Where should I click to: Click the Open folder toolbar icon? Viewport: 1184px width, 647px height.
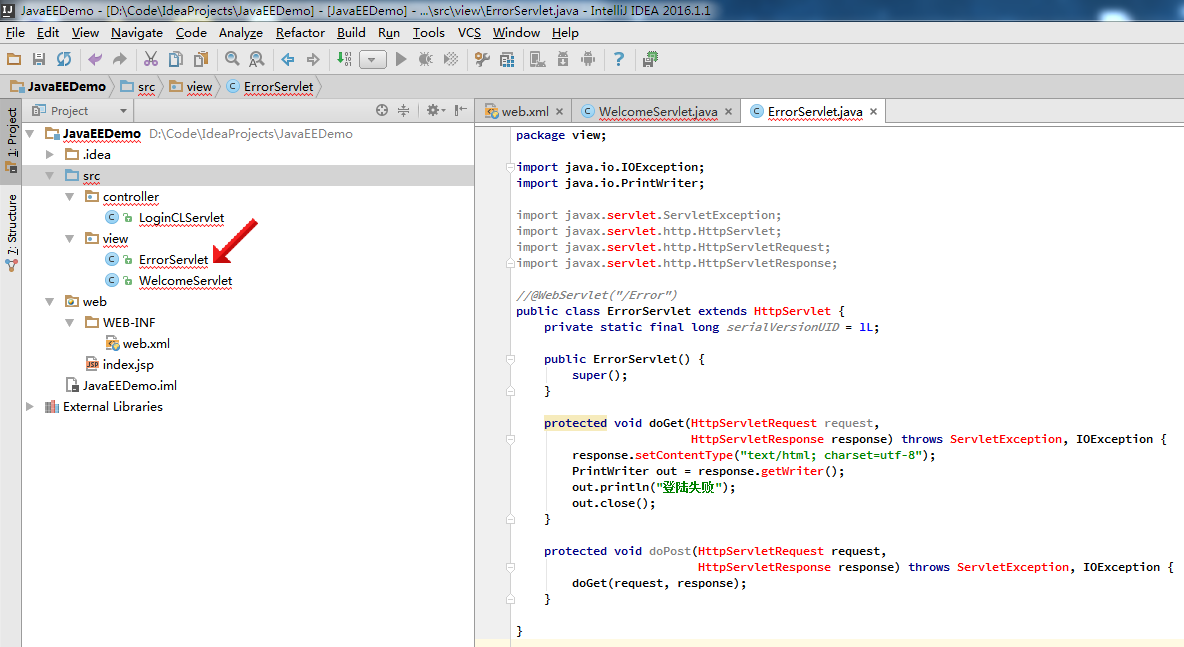coord(14,59)
